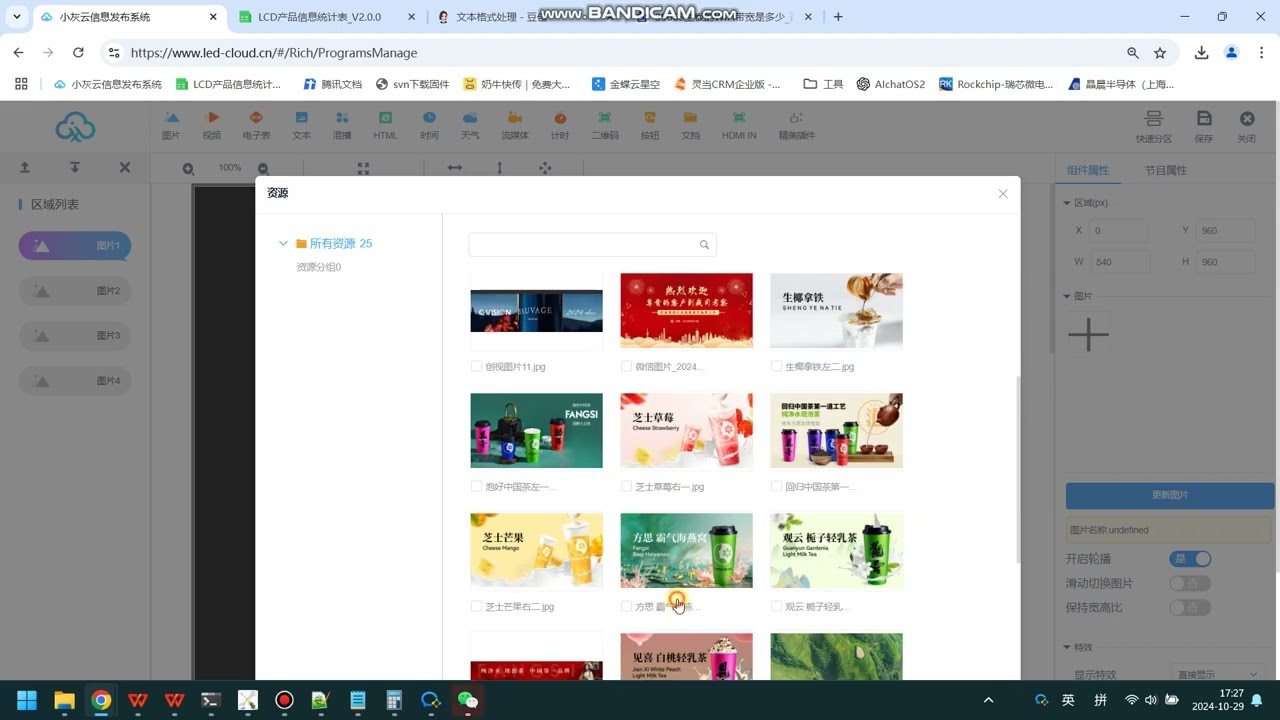The height and width of the screenshot is (720, 1280).
Task: Insert a 文档 document component
Action: pos(691,126)
